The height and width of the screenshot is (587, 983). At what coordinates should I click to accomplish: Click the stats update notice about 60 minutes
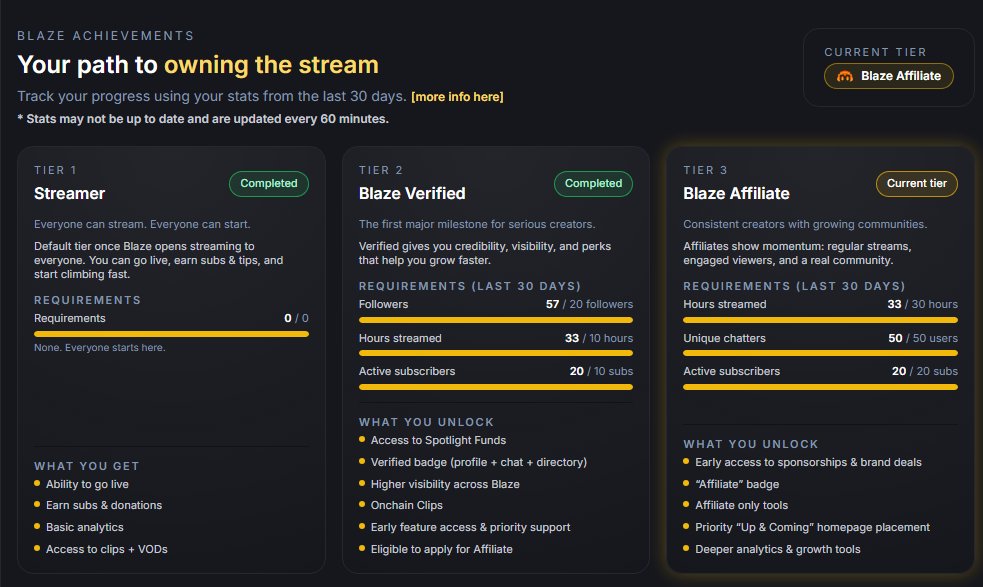point(203,119)
